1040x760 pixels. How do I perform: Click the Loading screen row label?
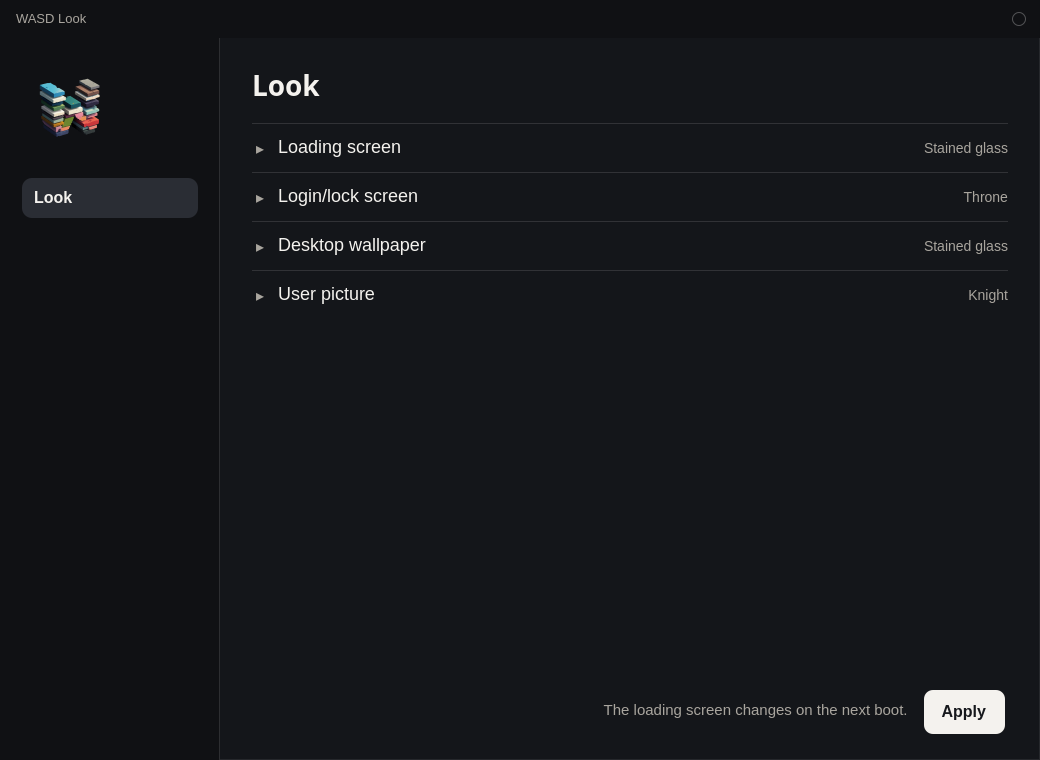coord(339,147)
